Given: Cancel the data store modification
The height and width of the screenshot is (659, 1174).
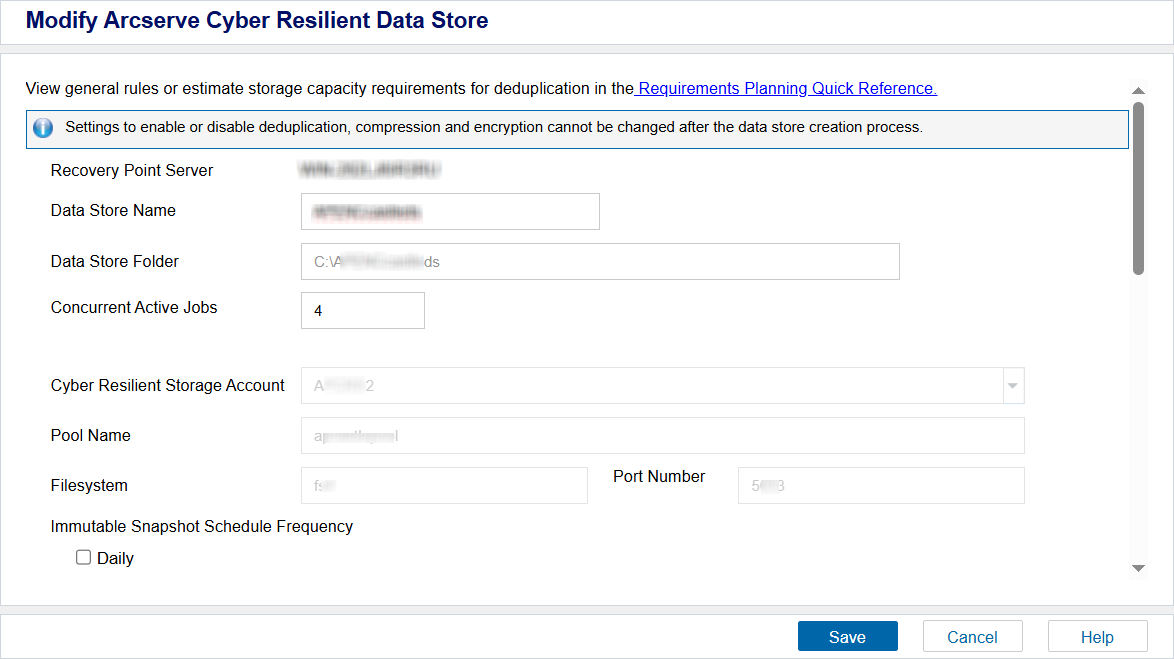Looking at the screenshot, I should [972, 637].
